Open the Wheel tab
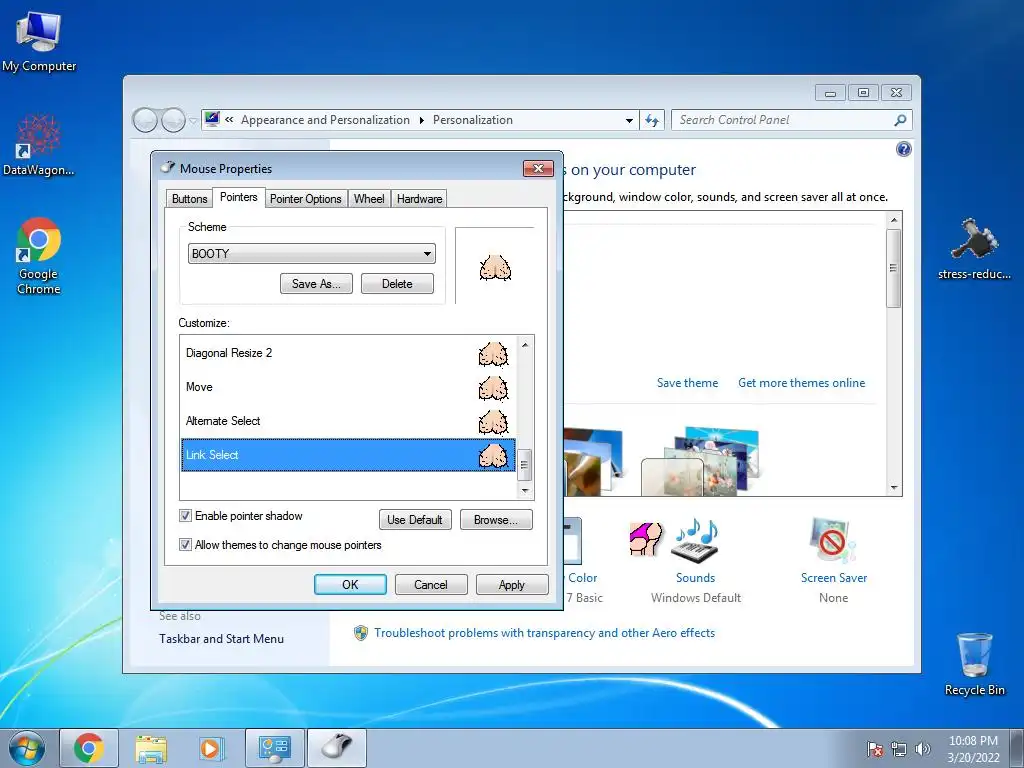Screen dimensions: 1024x768 [369, 199]
